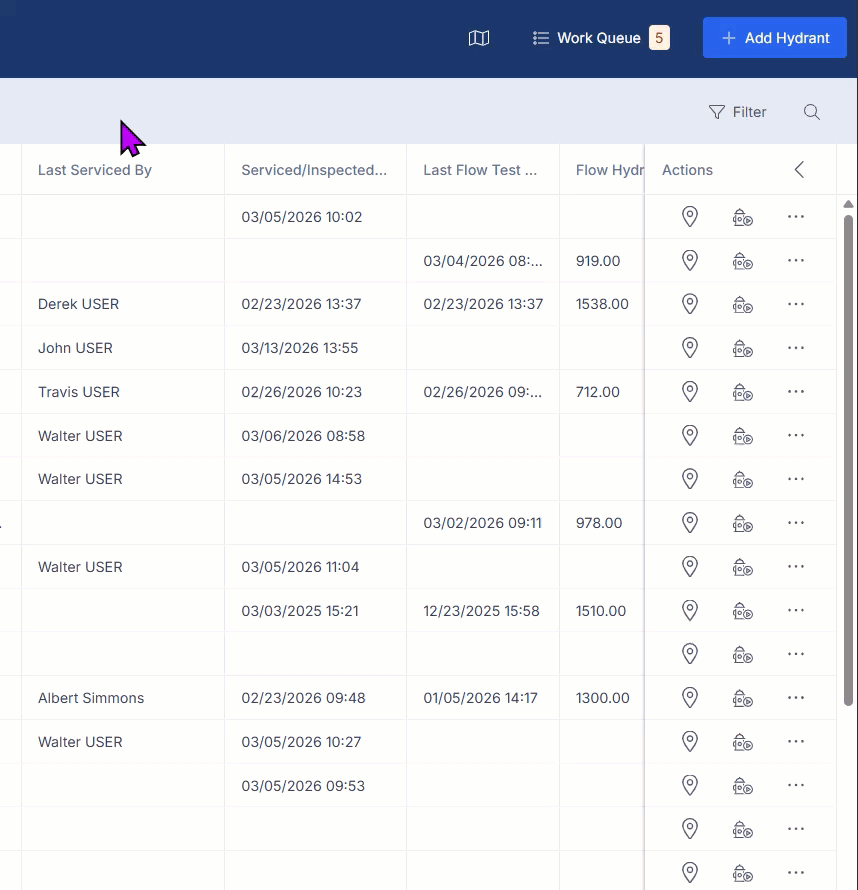Click location pin in 919.00 flow row
Viewport: 858px width, 890px height.
689,261
